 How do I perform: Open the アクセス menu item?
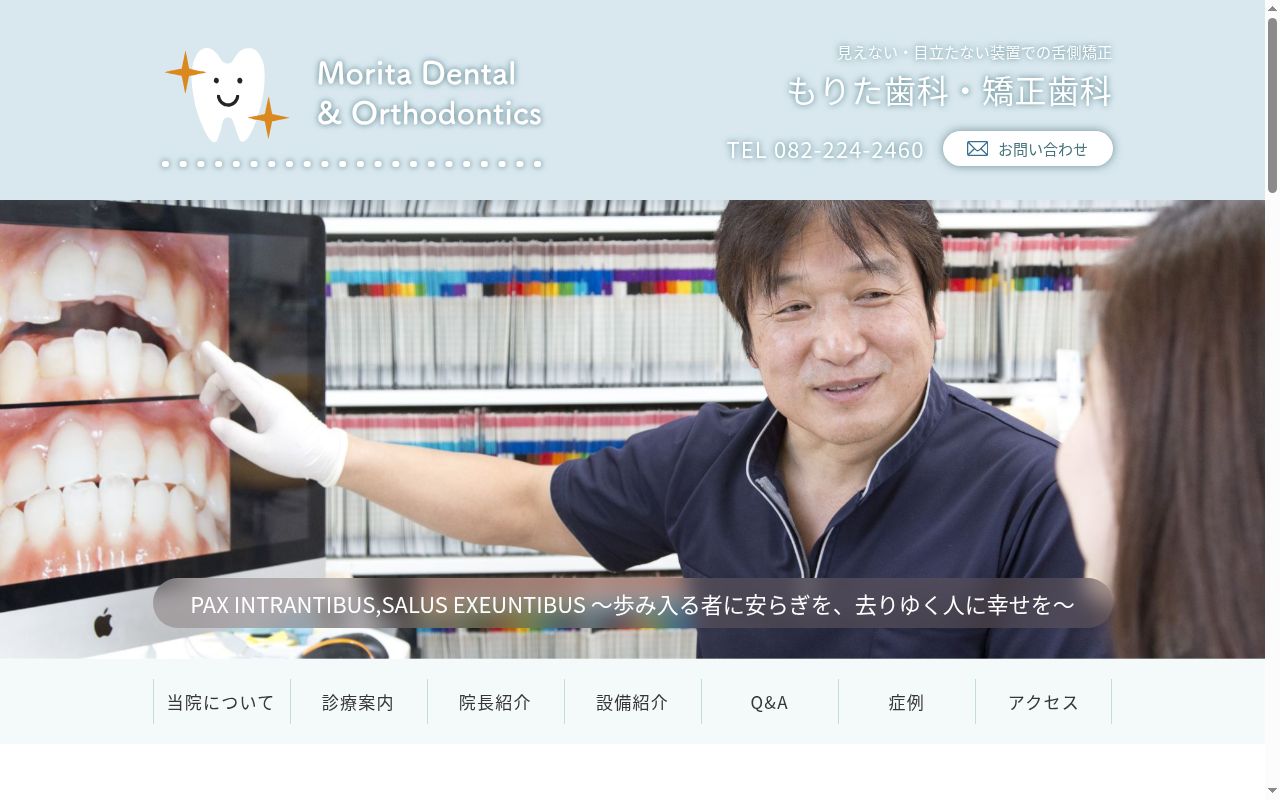pyautogui.click(x=1043, y=702)
